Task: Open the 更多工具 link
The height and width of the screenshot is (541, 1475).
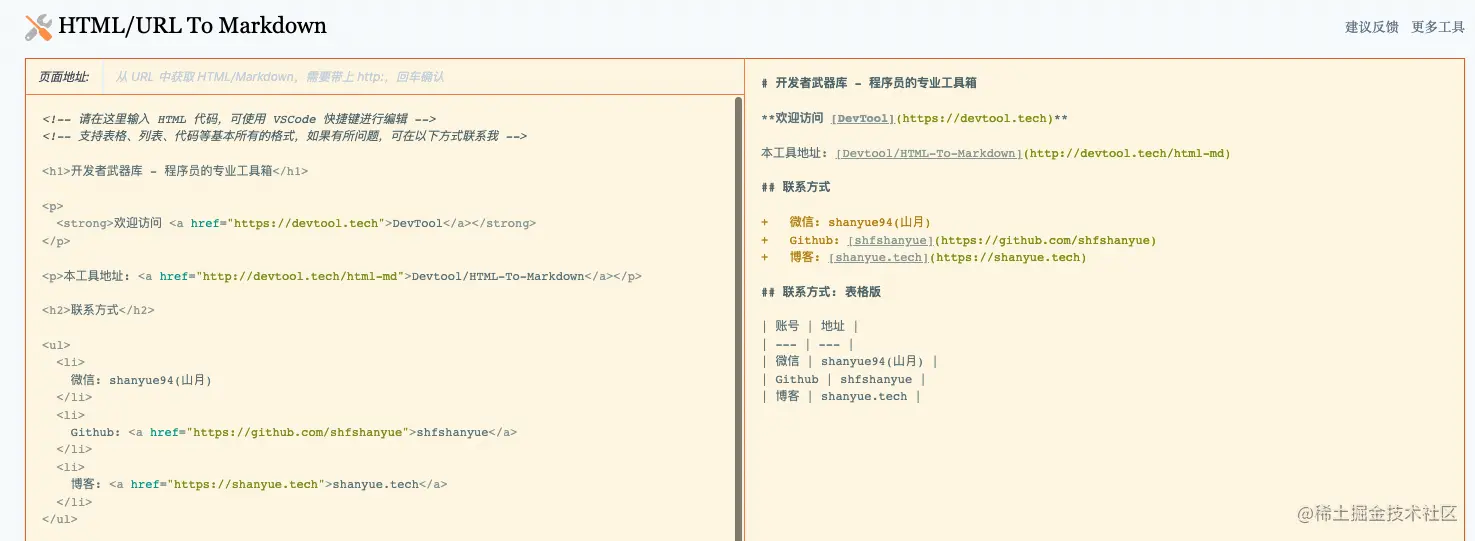Action: click(x=1437, y=27)
